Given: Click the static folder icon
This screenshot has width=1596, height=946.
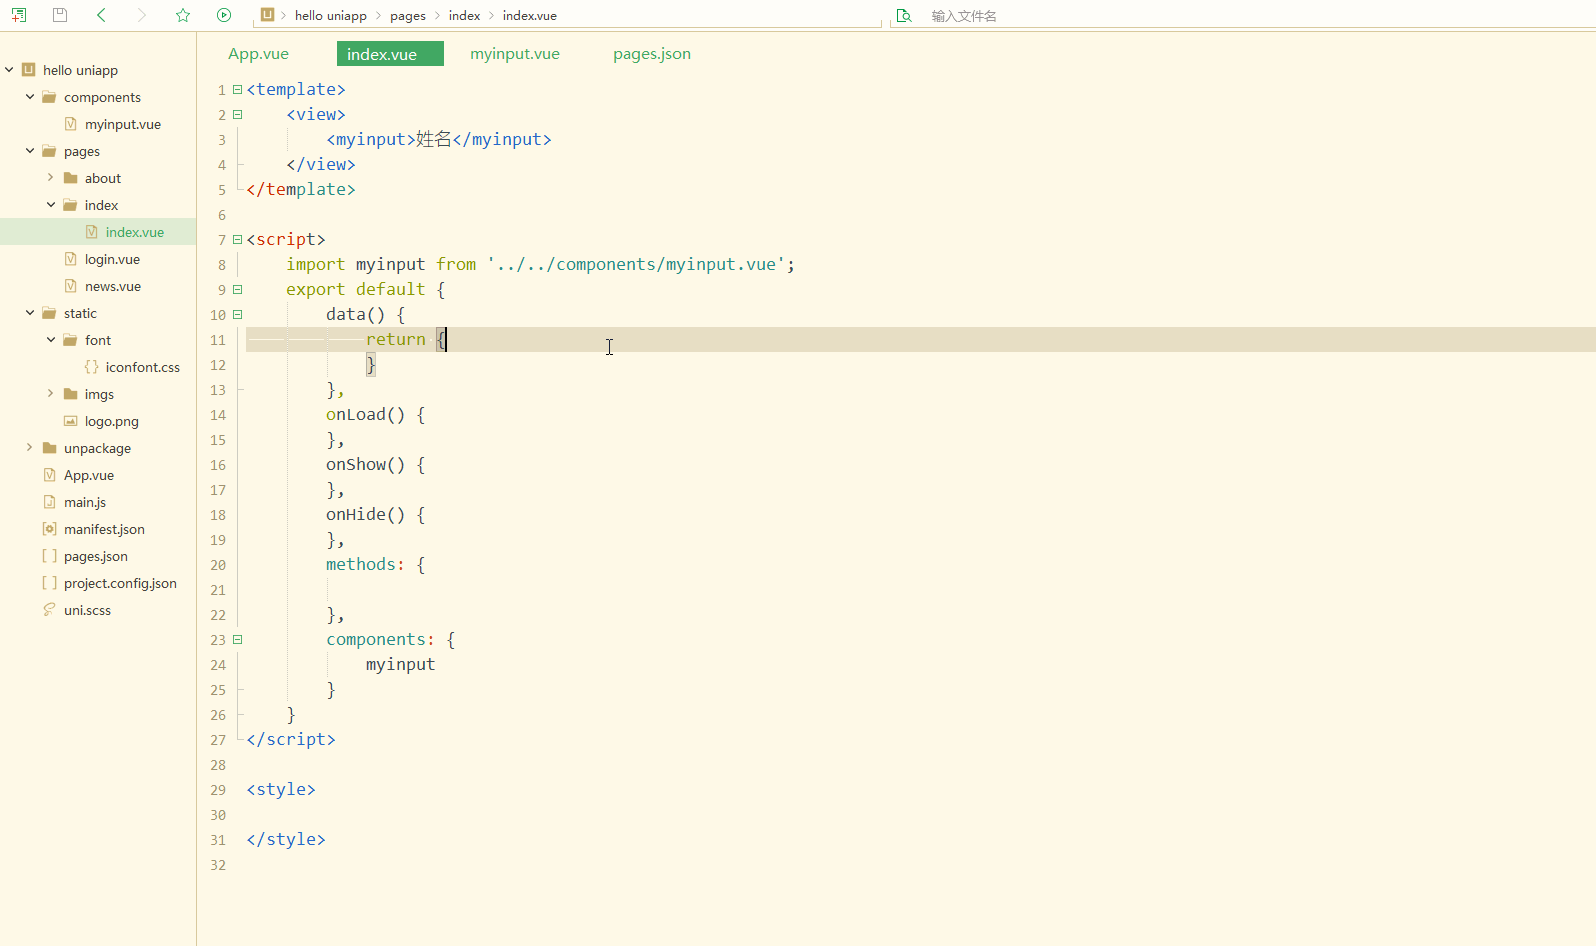Looking at the screenshot, I should [49, 313].
